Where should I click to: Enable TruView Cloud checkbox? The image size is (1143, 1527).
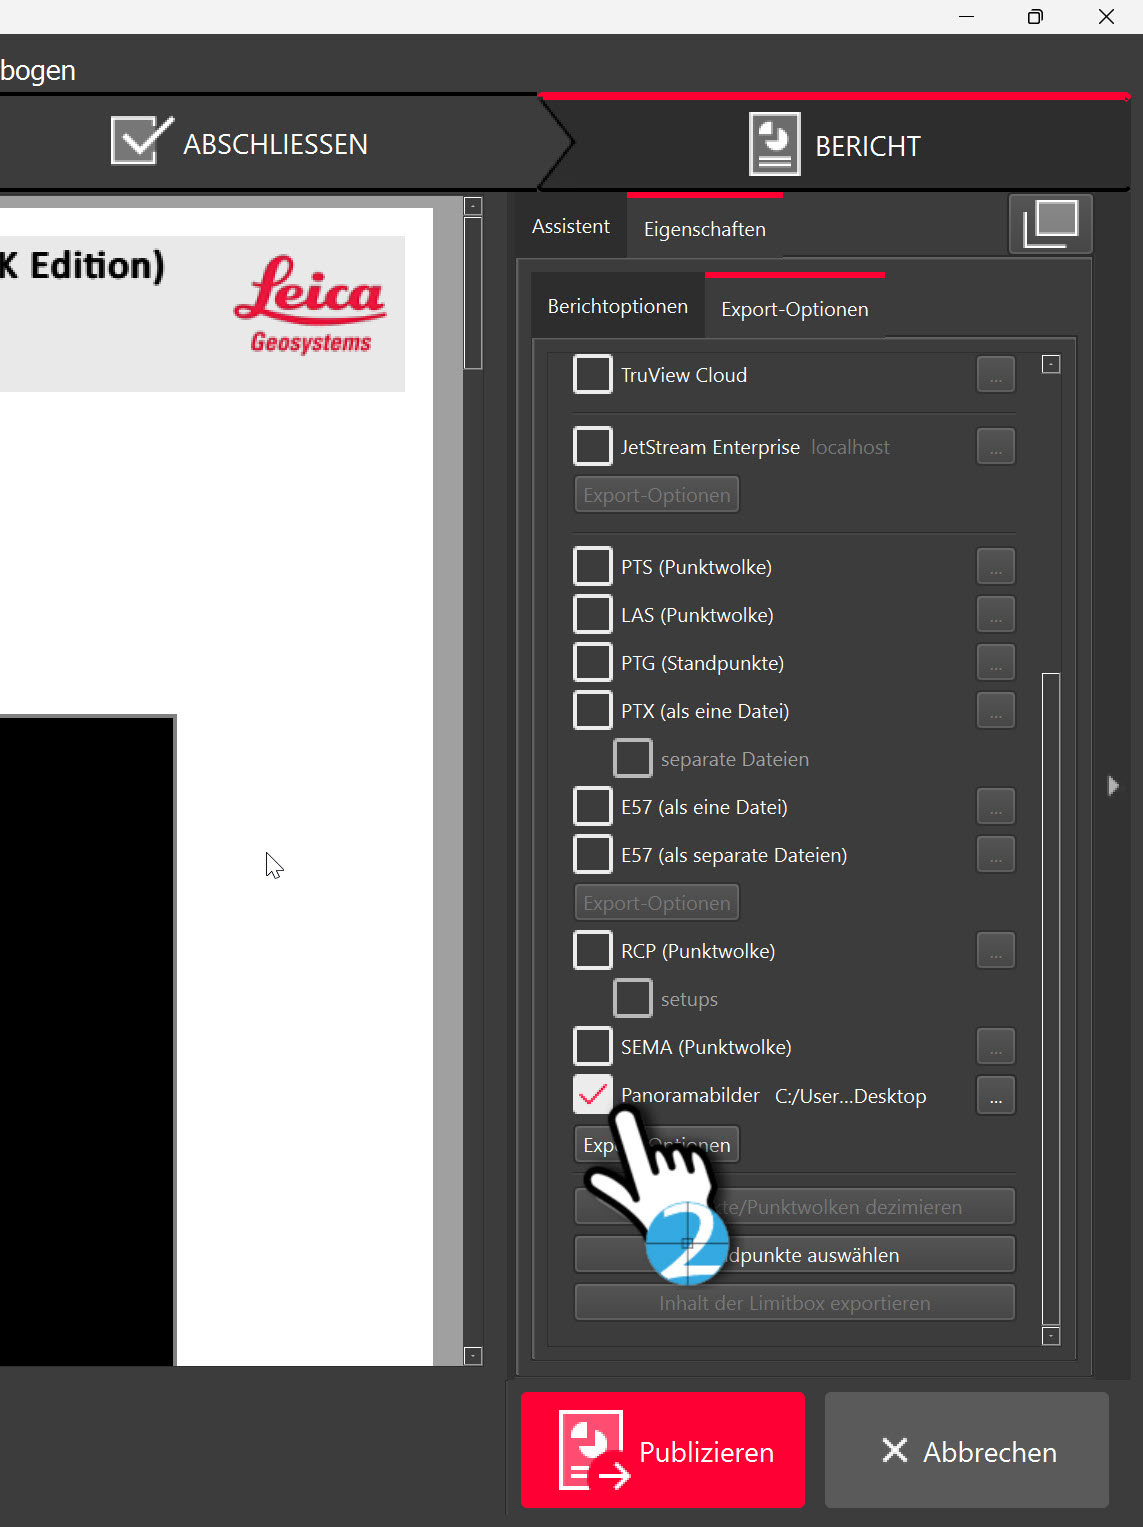593,374
